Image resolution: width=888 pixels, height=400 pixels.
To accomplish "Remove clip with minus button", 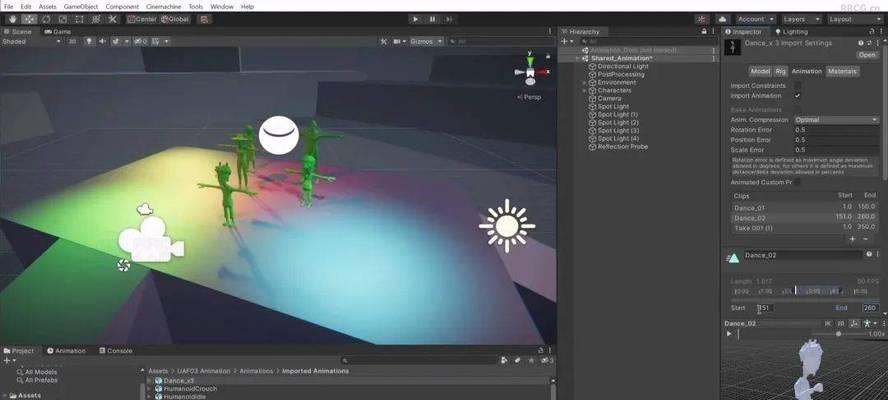I will pyautogui.click(x=865, y=239).
